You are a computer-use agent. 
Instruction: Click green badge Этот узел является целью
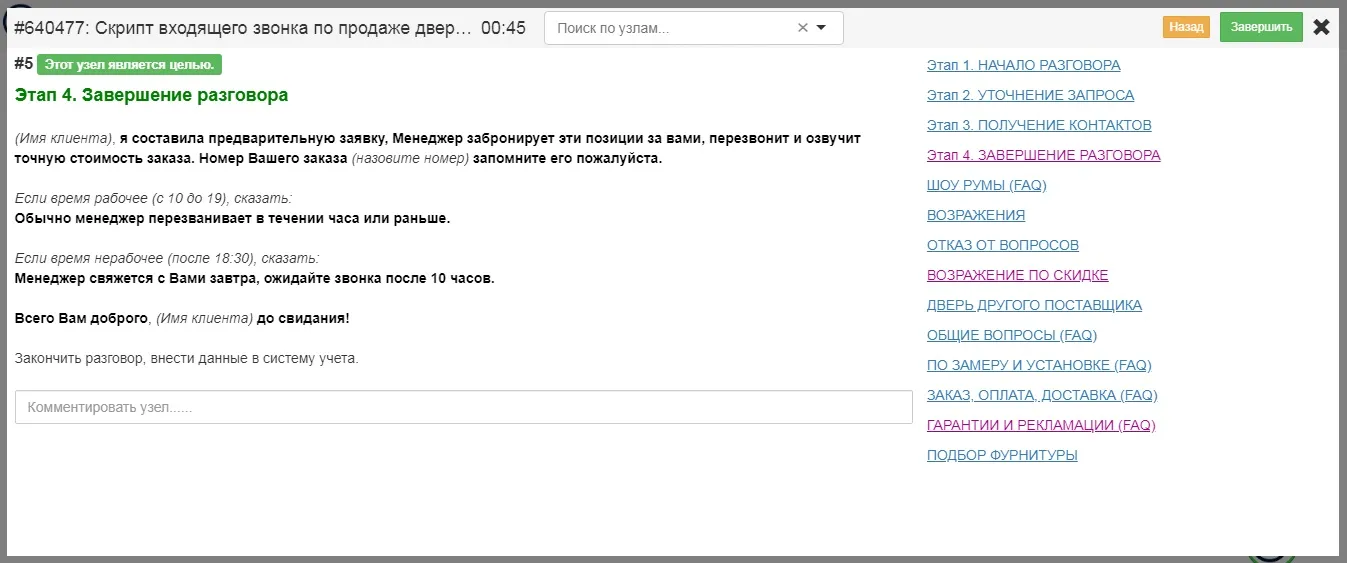129,65
